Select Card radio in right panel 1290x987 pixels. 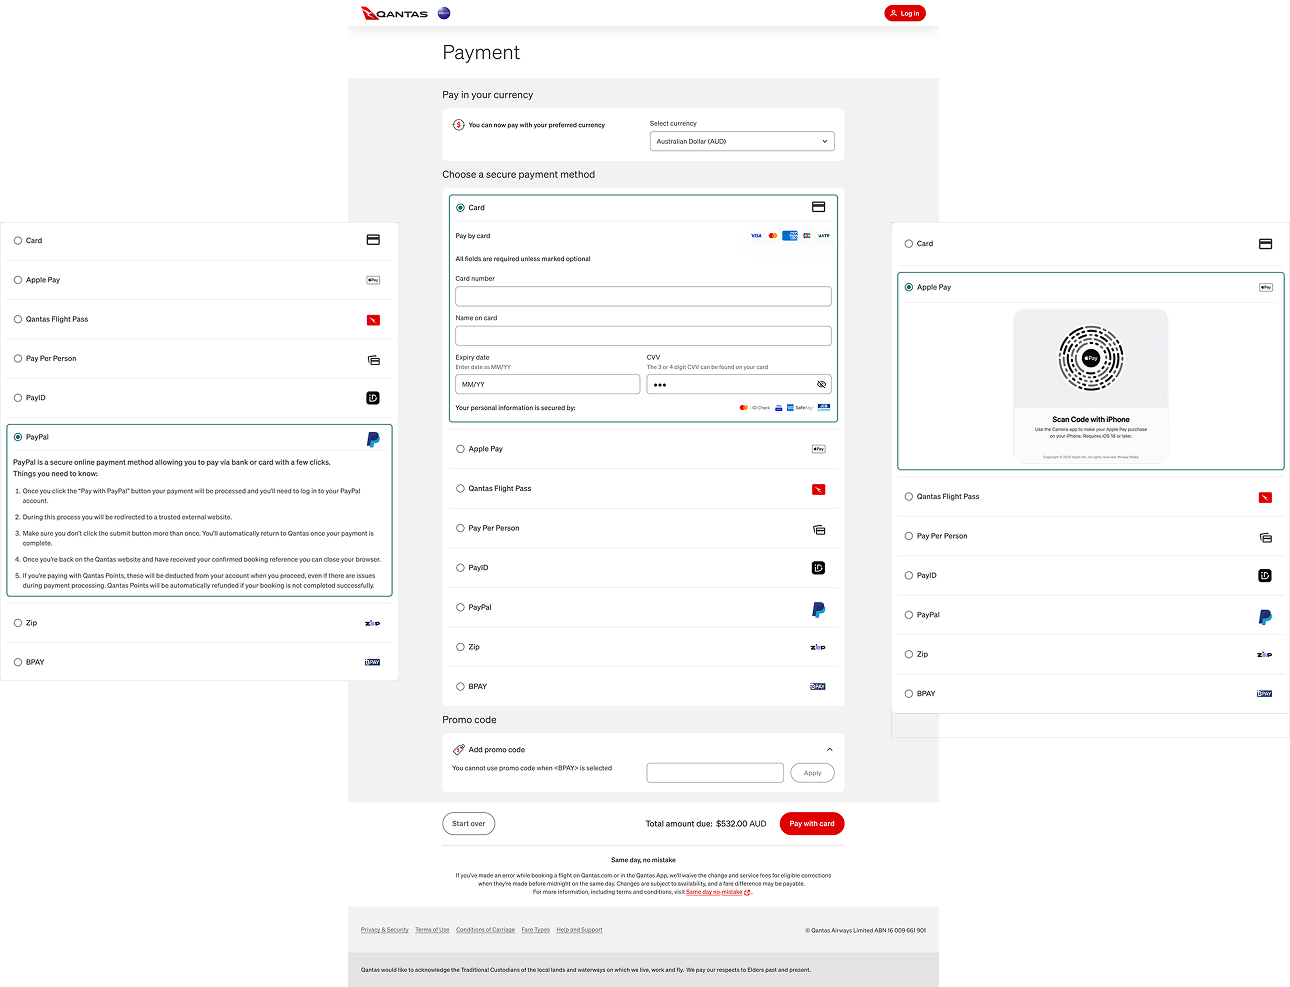click(909, 244)
